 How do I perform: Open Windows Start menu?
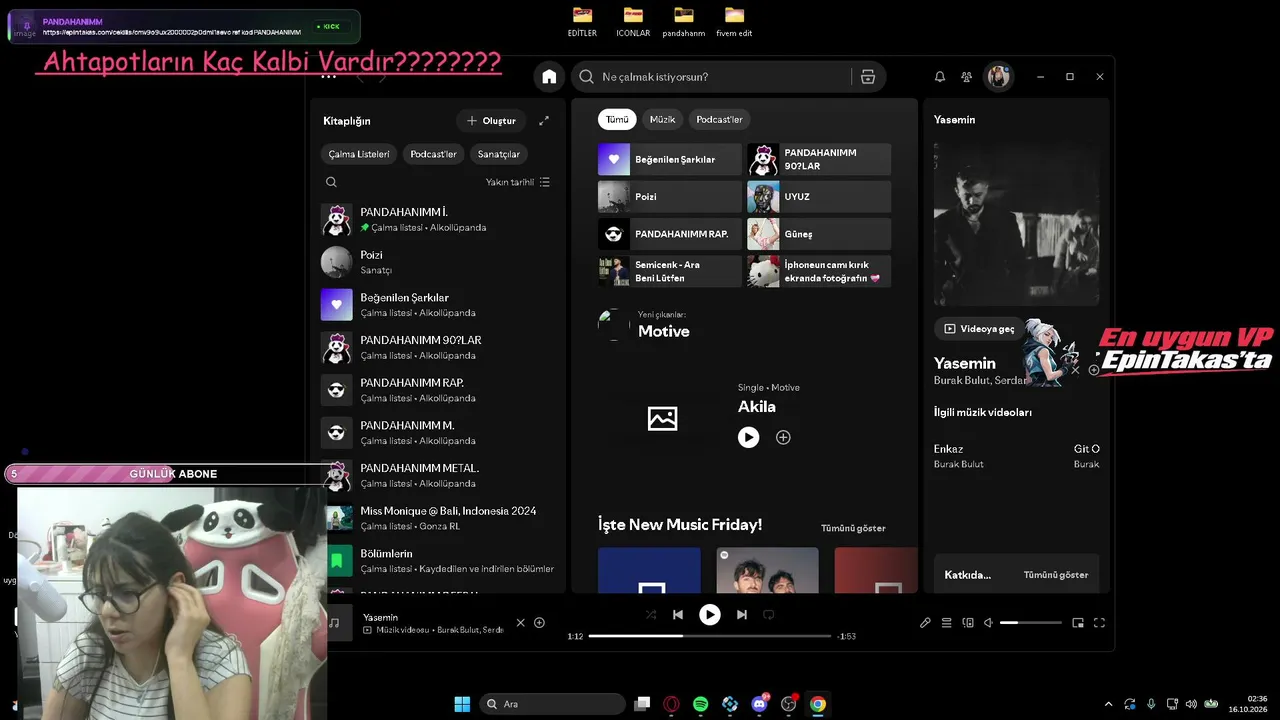pos(462,704)
